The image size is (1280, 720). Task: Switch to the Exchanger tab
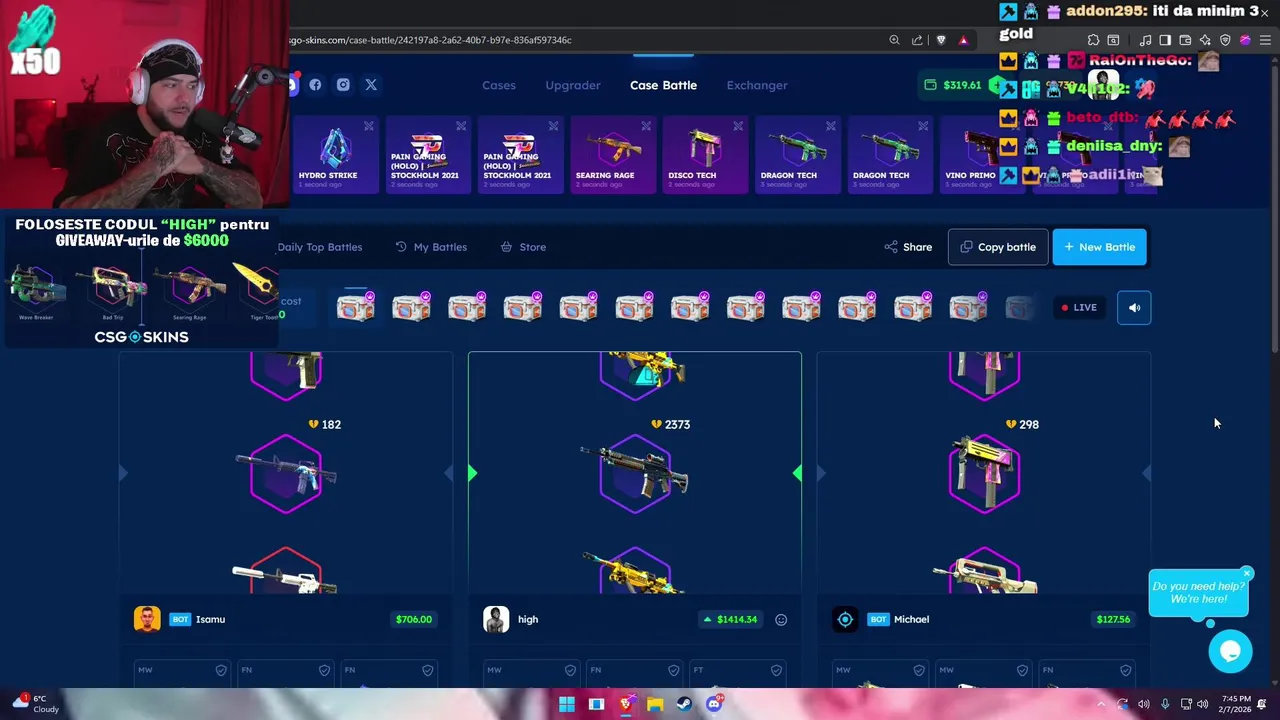coord(757,85)
